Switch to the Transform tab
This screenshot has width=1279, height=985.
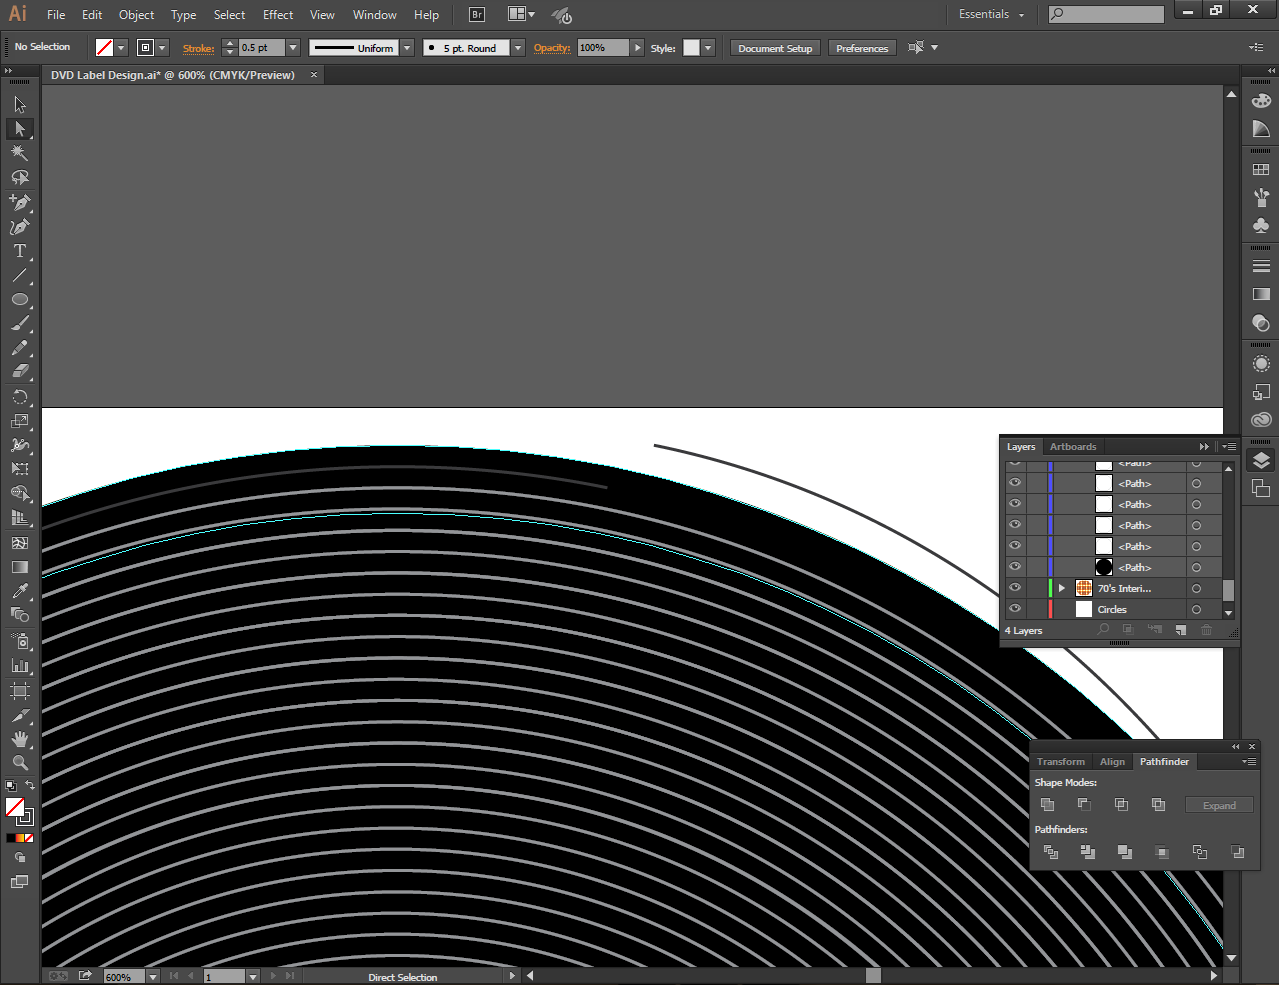pos(1061,762)
